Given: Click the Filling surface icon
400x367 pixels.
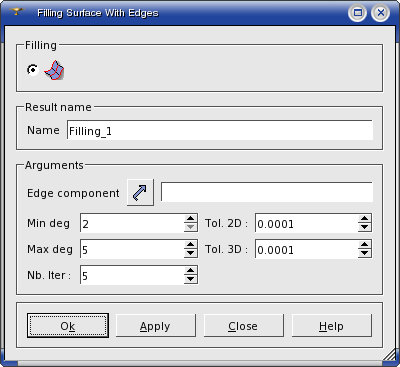Looking at the screenshot, I should pyautogui.click(x=54, y=70).
